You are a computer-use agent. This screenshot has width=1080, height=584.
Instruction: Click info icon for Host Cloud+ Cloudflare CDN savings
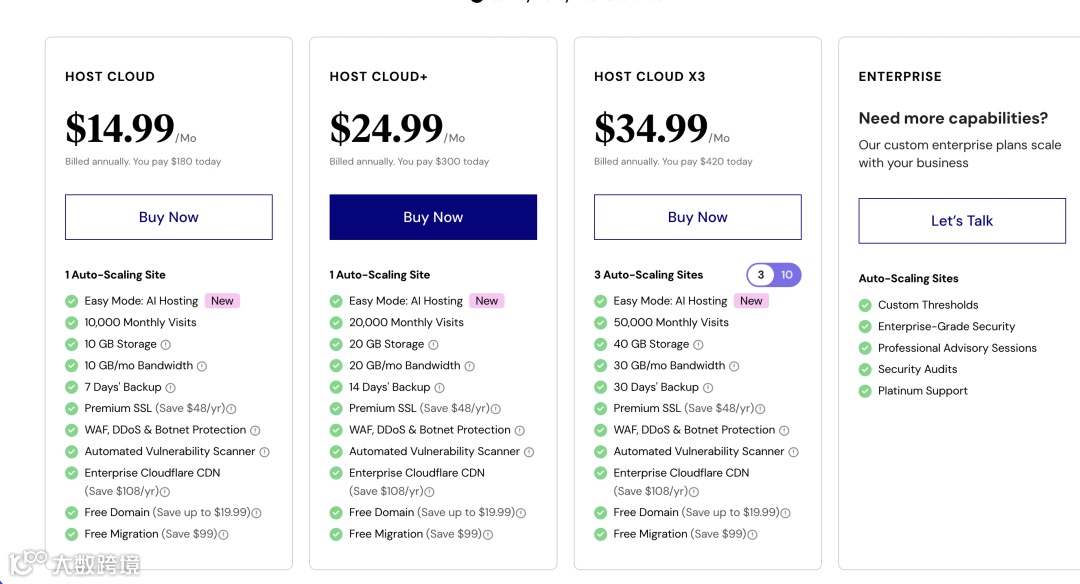429,492
